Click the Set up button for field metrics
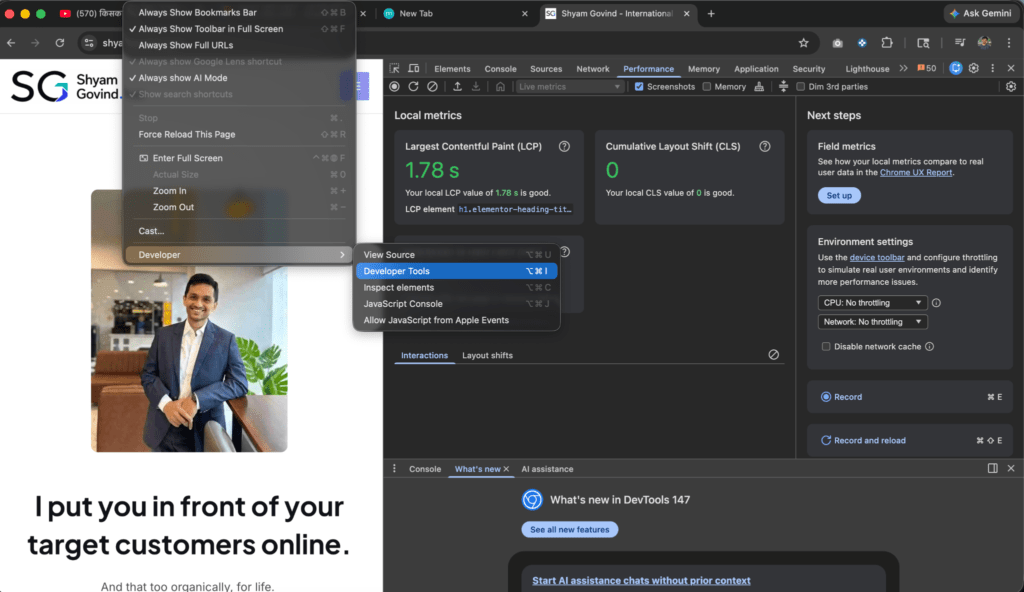This screenshot has width=1024, height=592. click(x=839, y=195)
